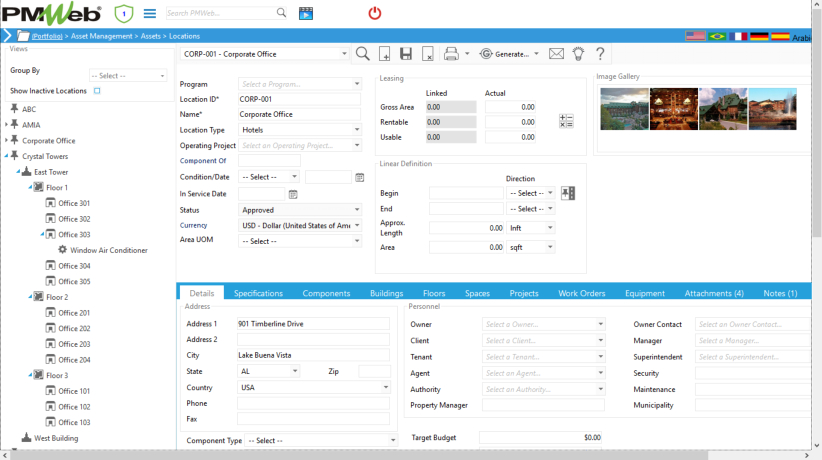Screen dimensions: 822x460
Task: Click the envelope email icon in toolbar
Action: (x=557, y=54)
